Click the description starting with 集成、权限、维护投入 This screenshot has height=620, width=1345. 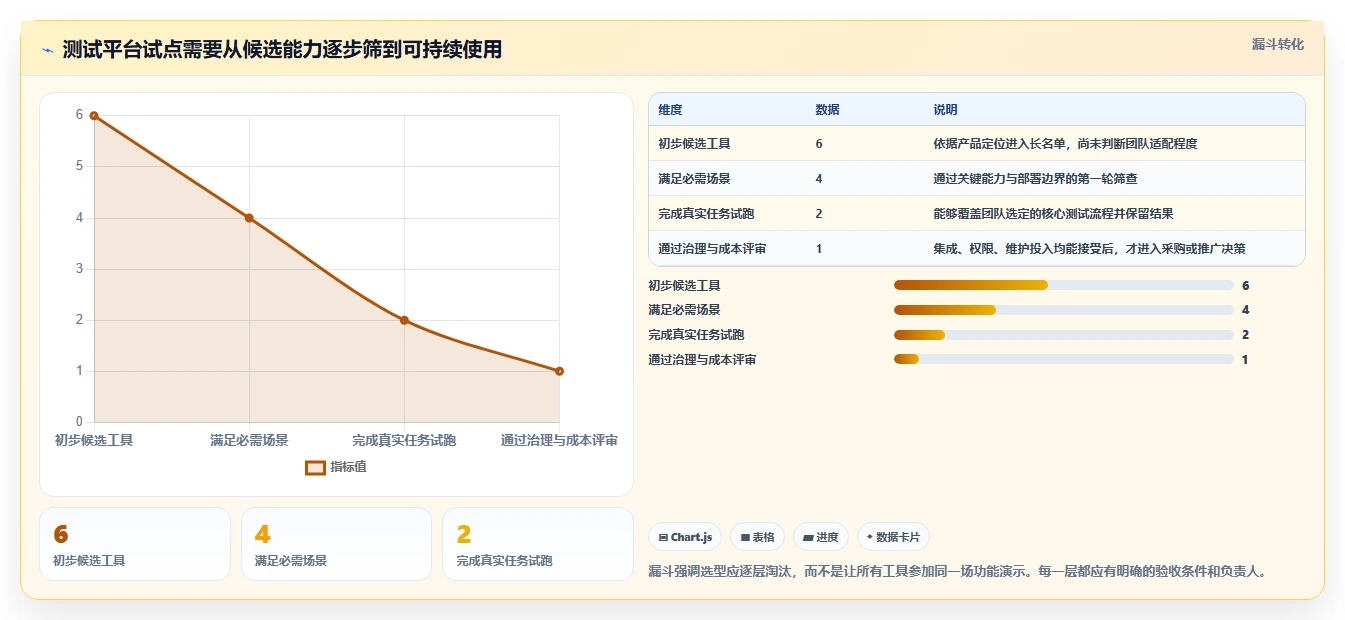1089,248
